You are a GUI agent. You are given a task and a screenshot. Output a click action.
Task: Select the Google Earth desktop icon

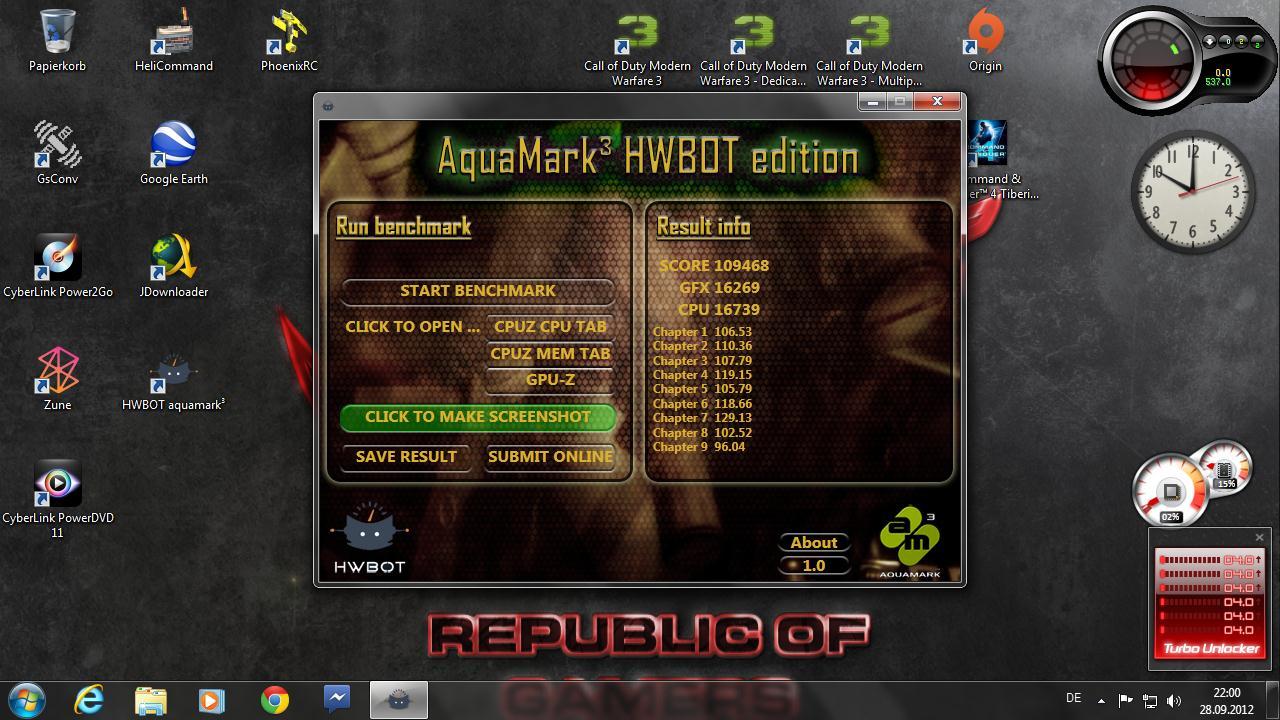coord(174,153)
